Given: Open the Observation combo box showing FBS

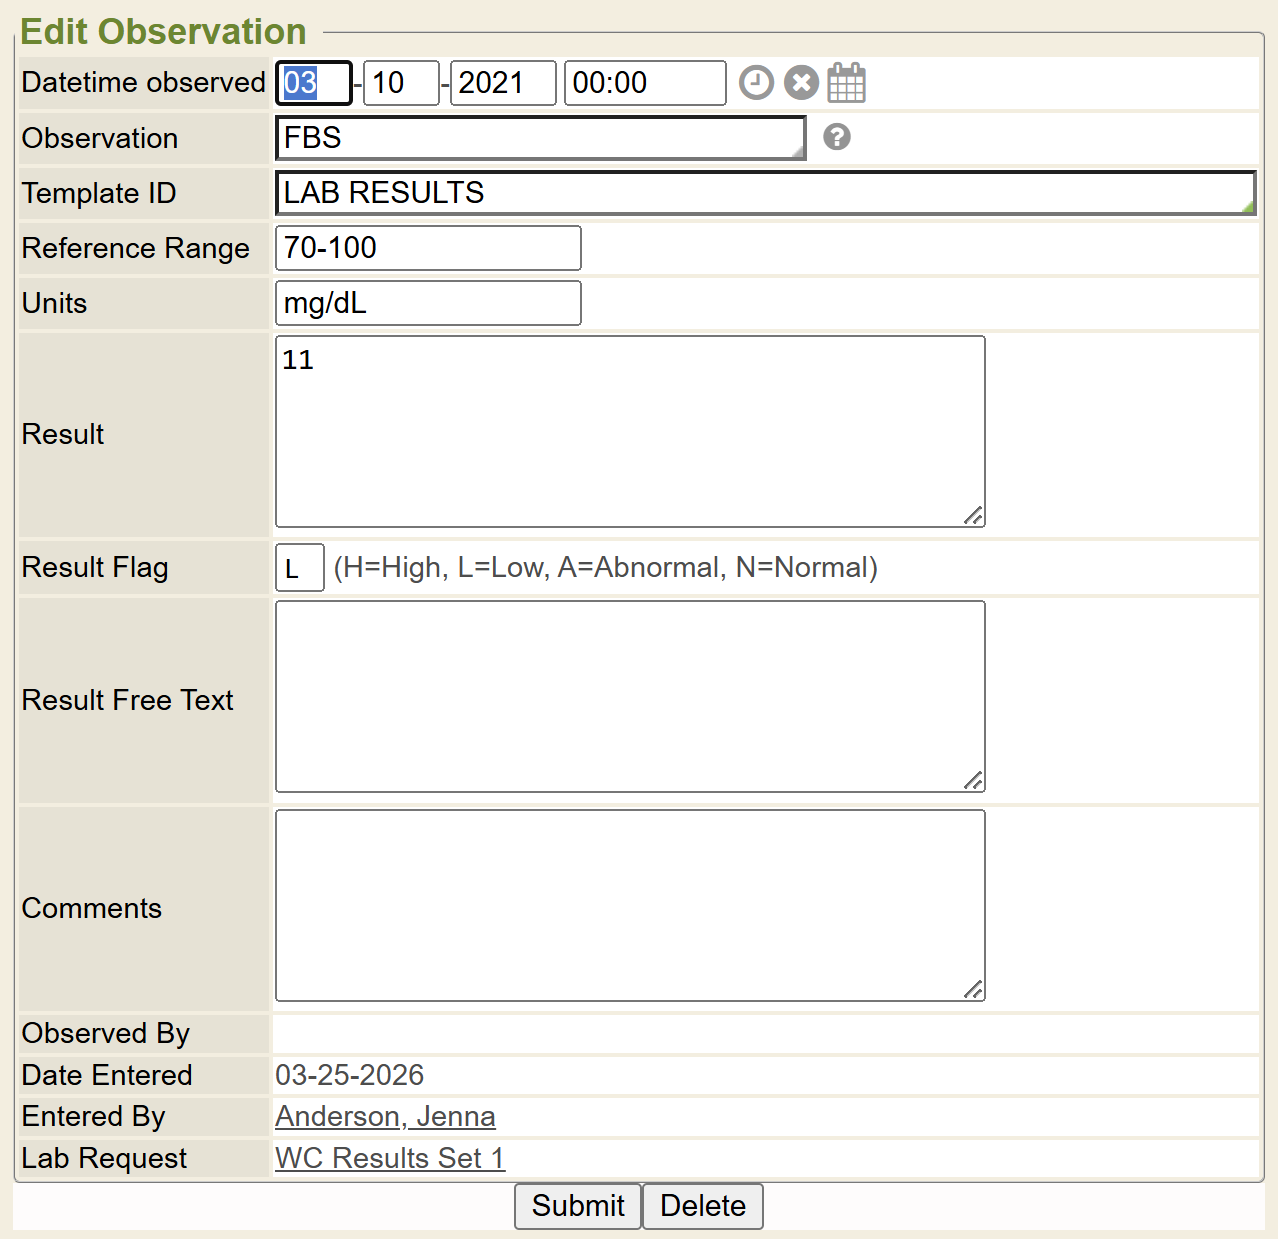Looking at the screenshot, I should pyautogui.click(x=540, y=138).
